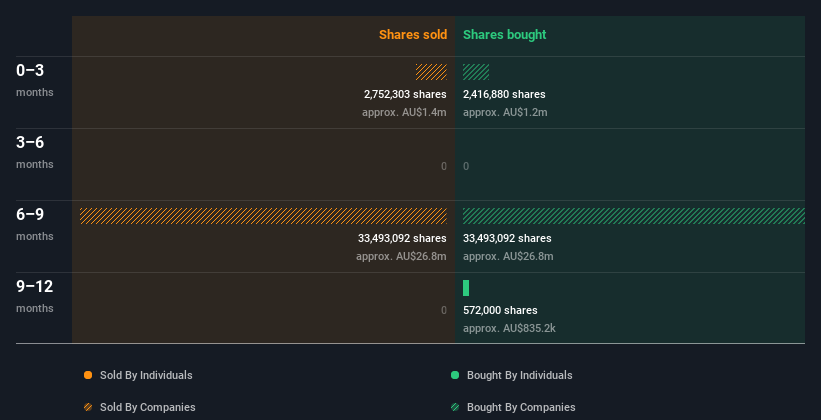This screenshot has width=821, height=420.
Task: Click the approx. AU$835.2k text
Action: pos(509,329)
